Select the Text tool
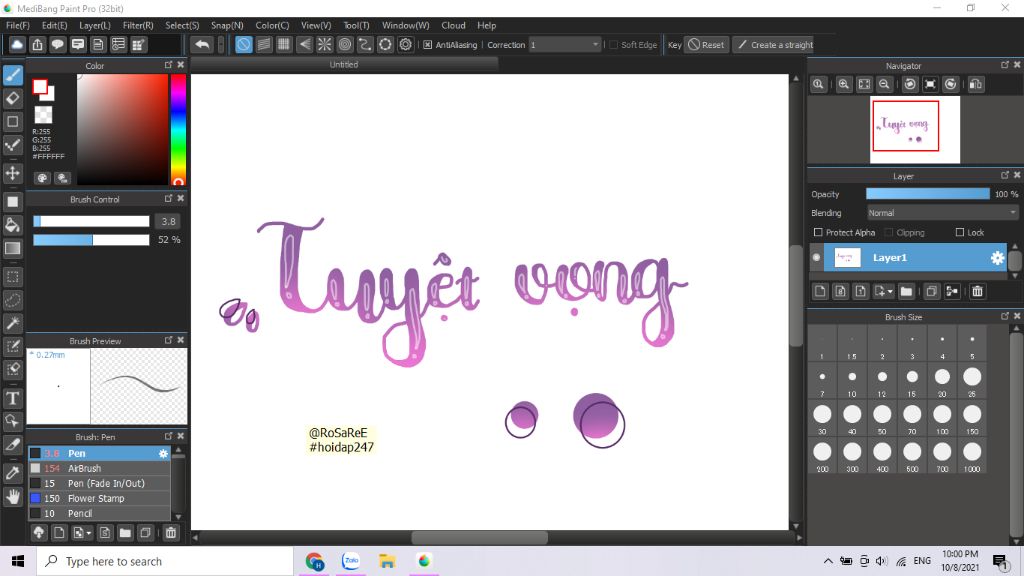This screenshot has height=576, width=1024. [12, 398]
